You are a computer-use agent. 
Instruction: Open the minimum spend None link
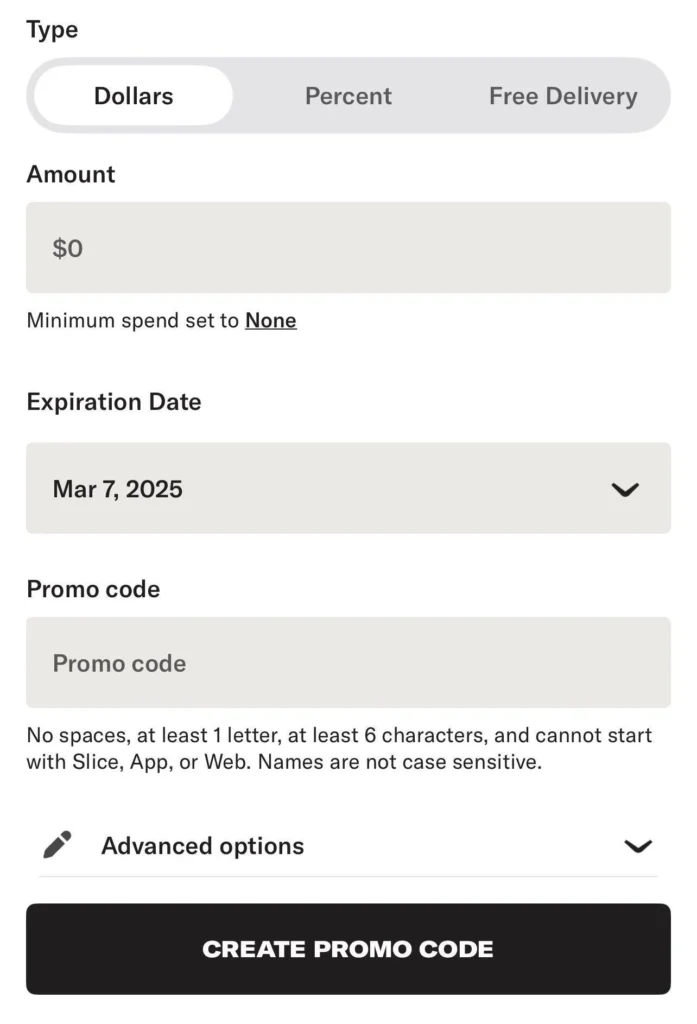click(x=271, y=321)
